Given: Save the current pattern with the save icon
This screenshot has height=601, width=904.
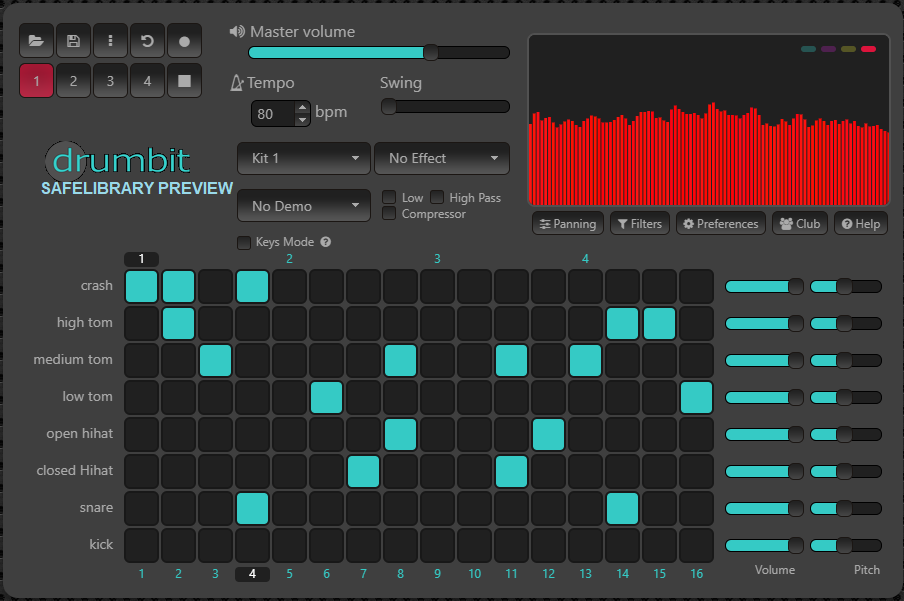Looking at the screenshot, I should pyautogui.click(x=73, y=40).
